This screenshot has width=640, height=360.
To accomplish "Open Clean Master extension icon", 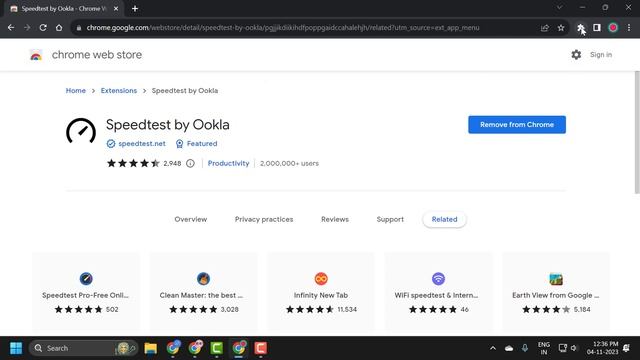I will click(x=203, y=279).
